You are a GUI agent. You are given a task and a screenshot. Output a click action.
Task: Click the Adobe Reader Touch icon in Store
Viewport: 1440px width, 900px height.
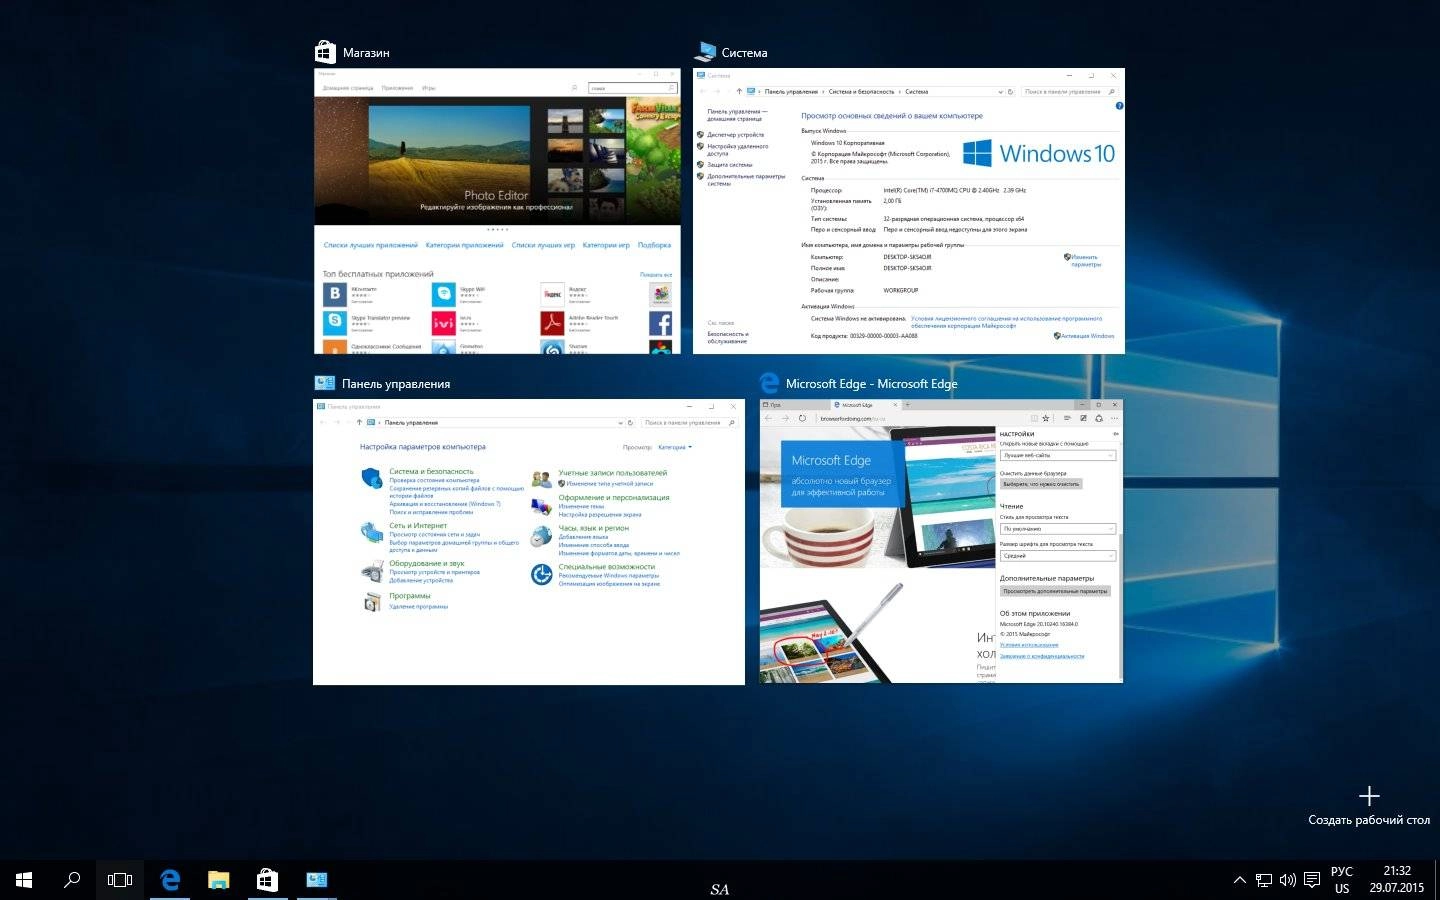552,323
